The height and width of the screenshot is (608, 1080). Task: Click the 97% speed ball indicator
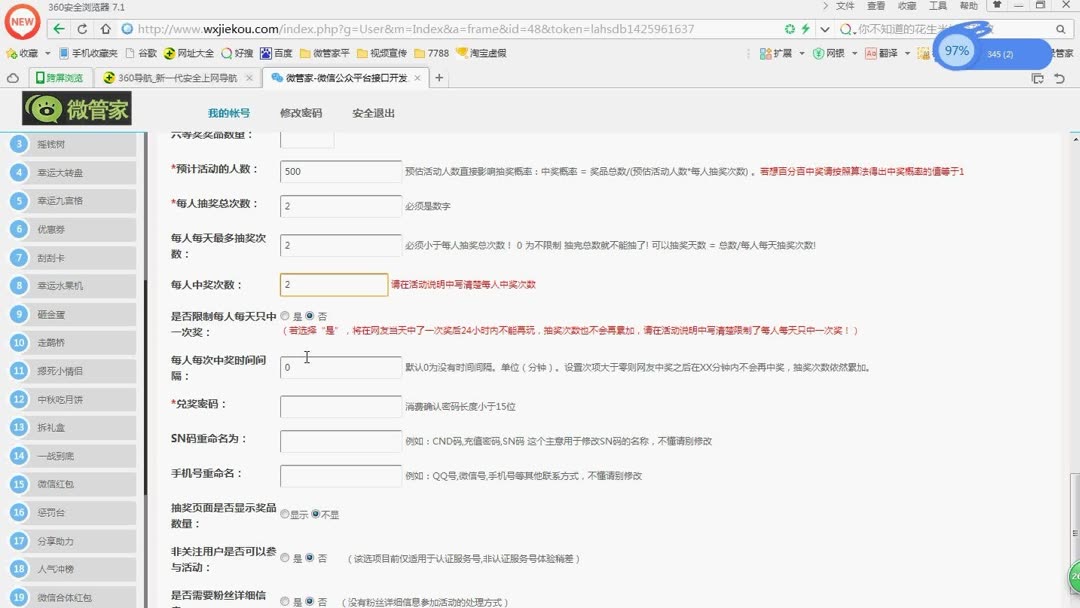coord(956,49)
